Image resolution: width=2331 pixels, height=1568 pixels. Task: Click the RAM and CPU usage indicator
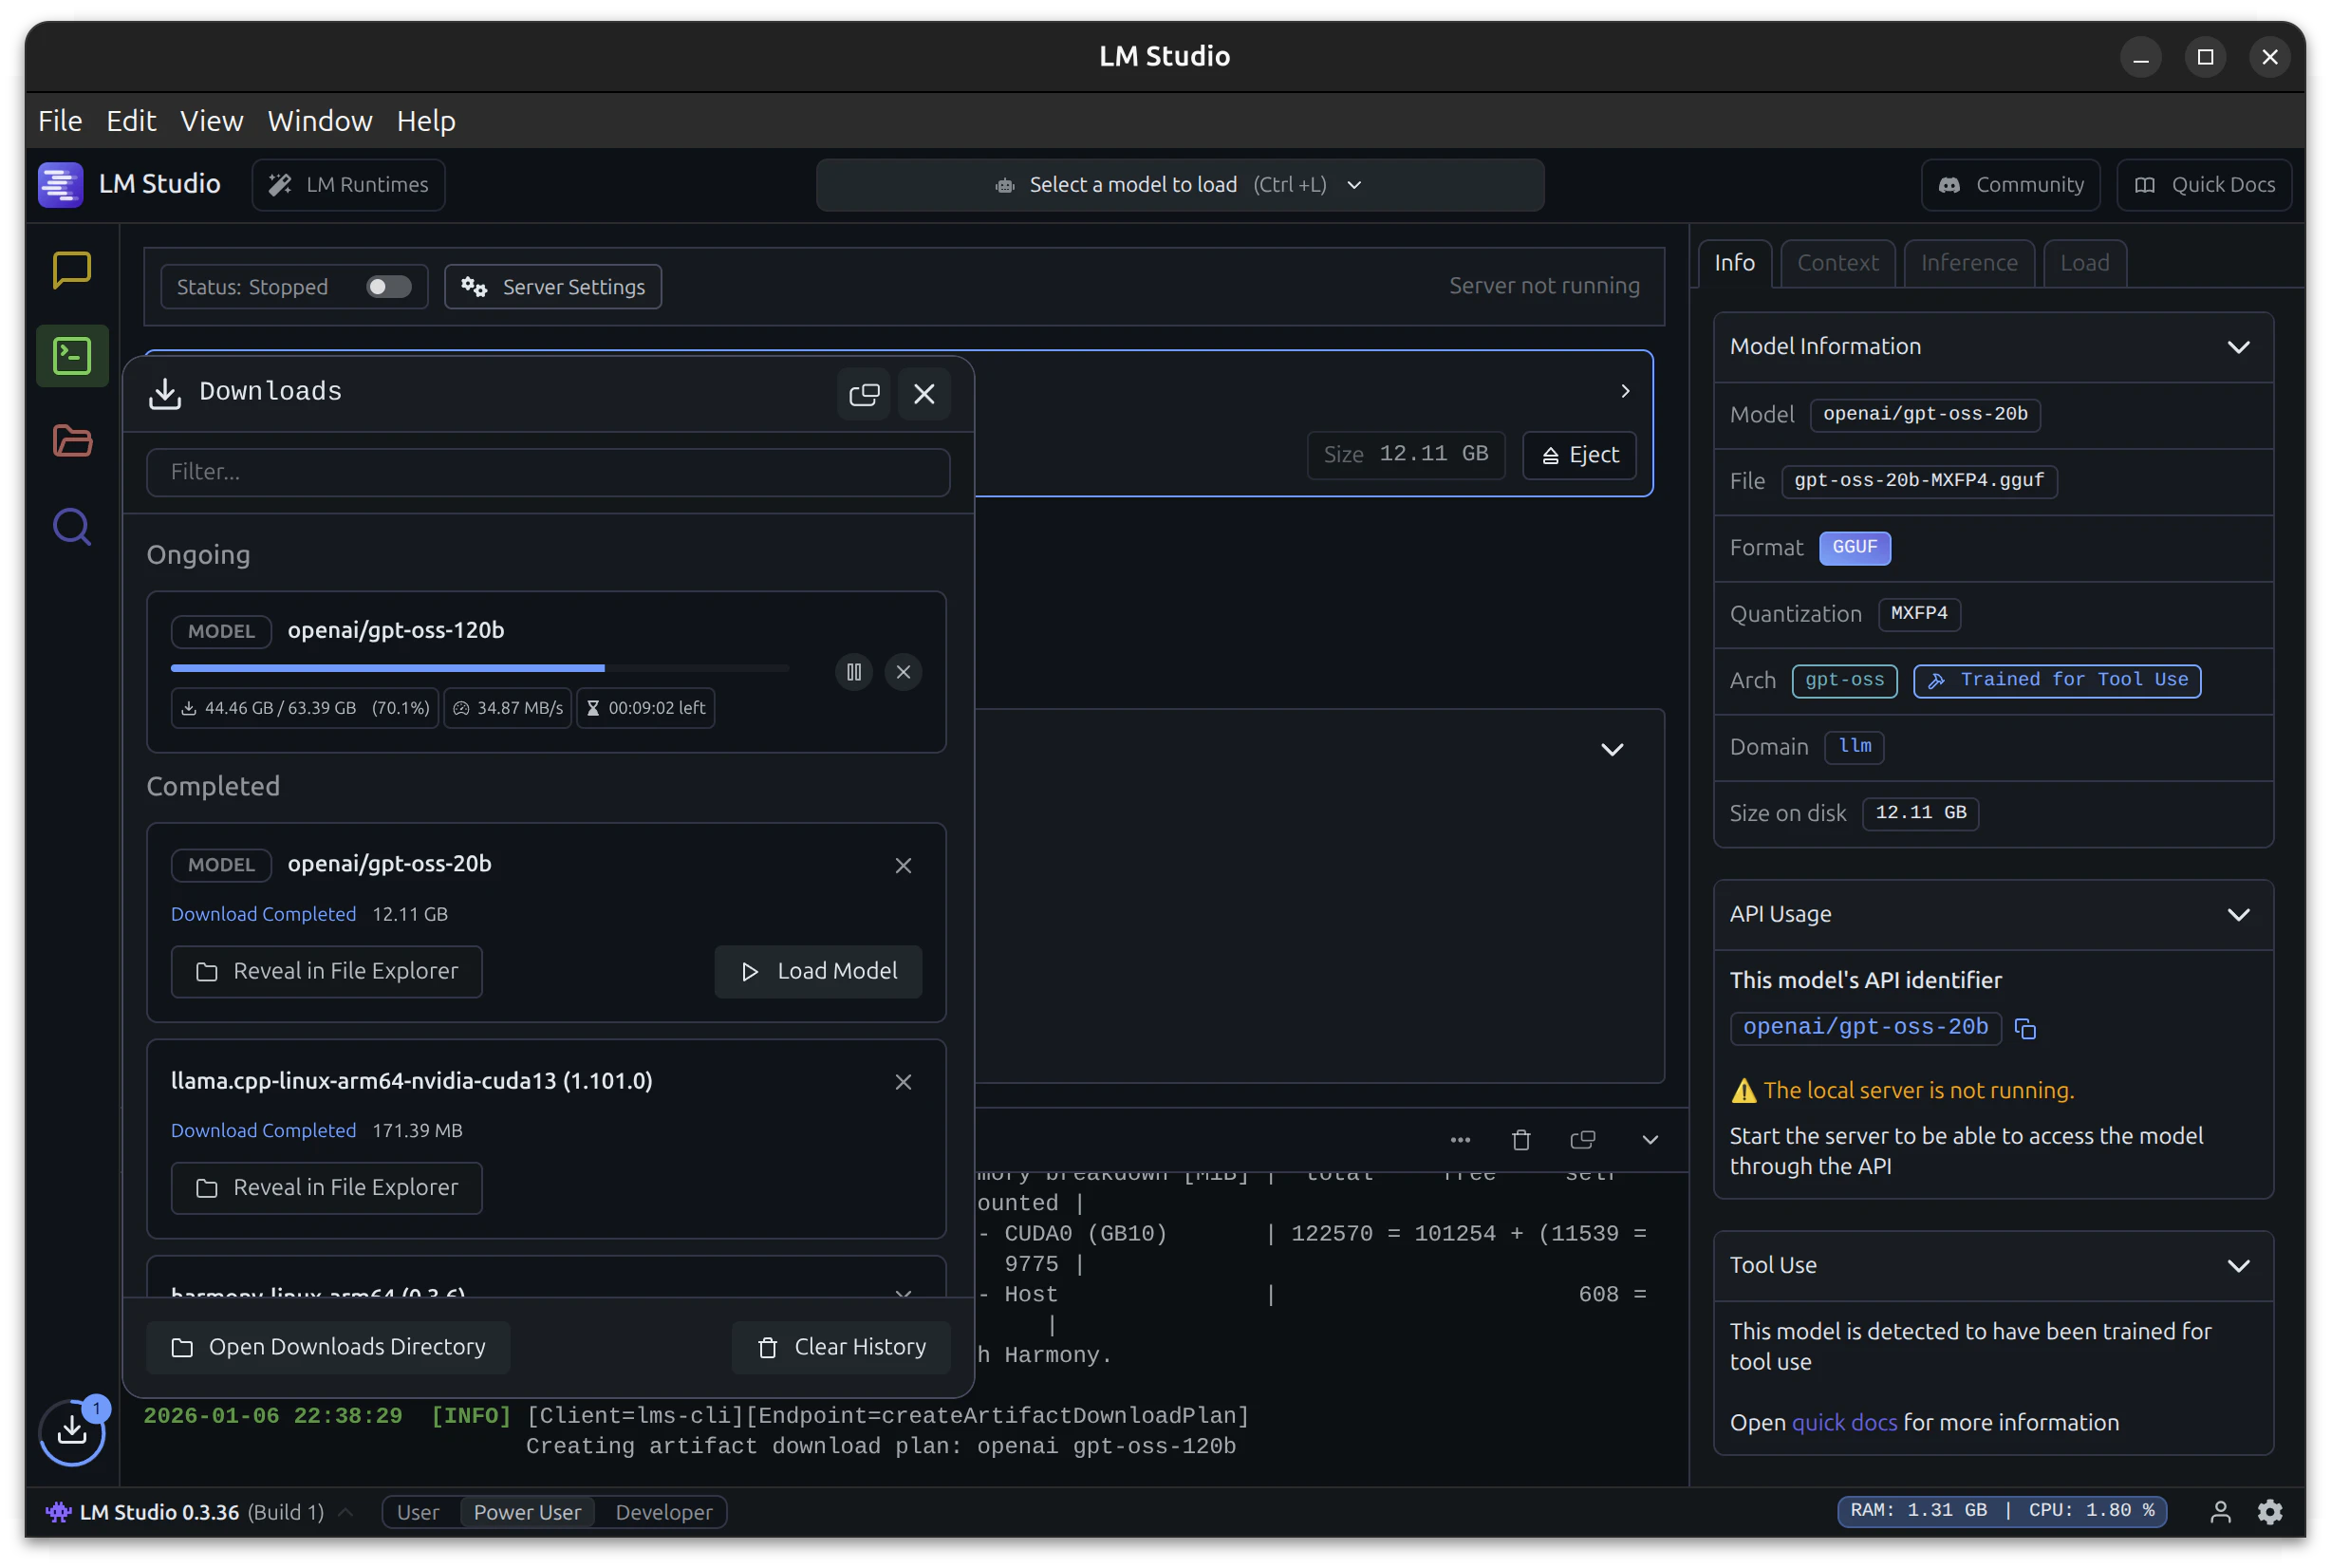click(x=2001, y=1511)
